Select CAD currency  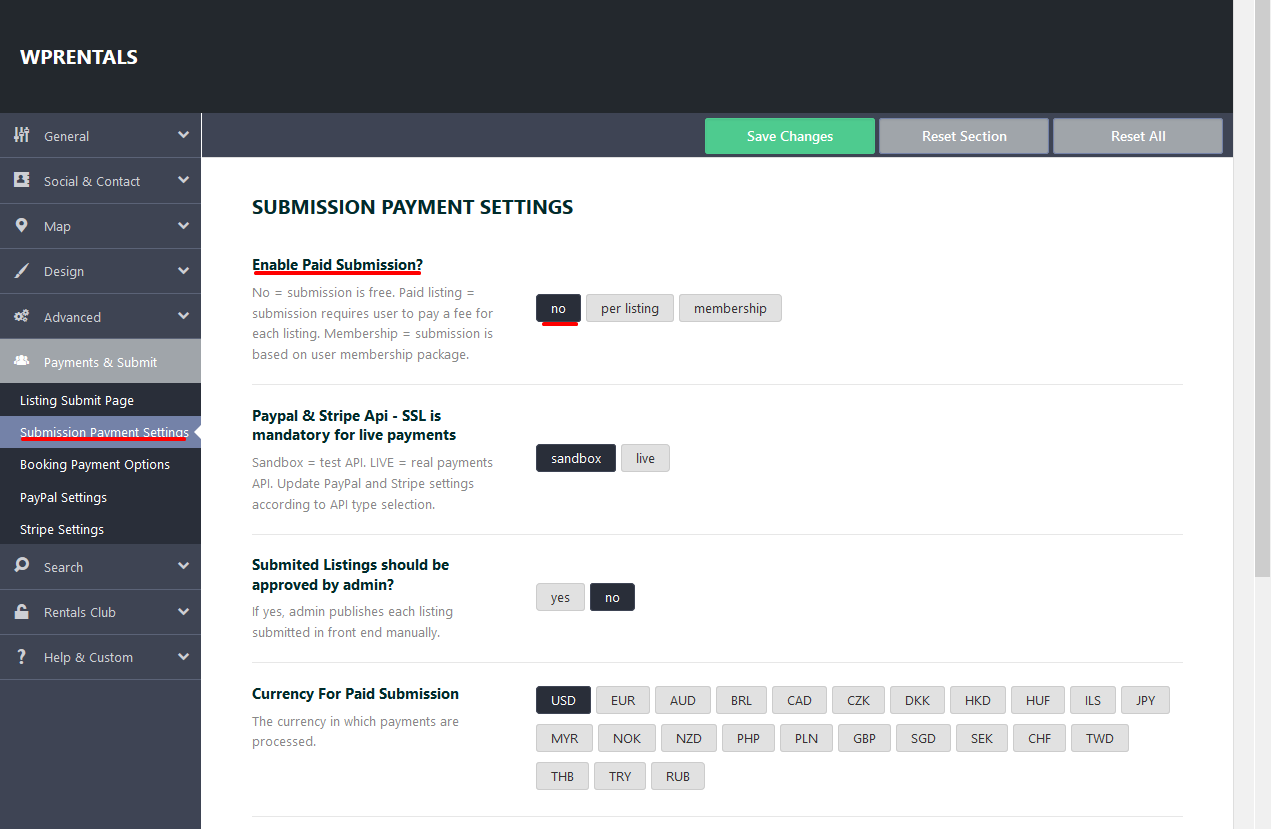coord(800,700)
